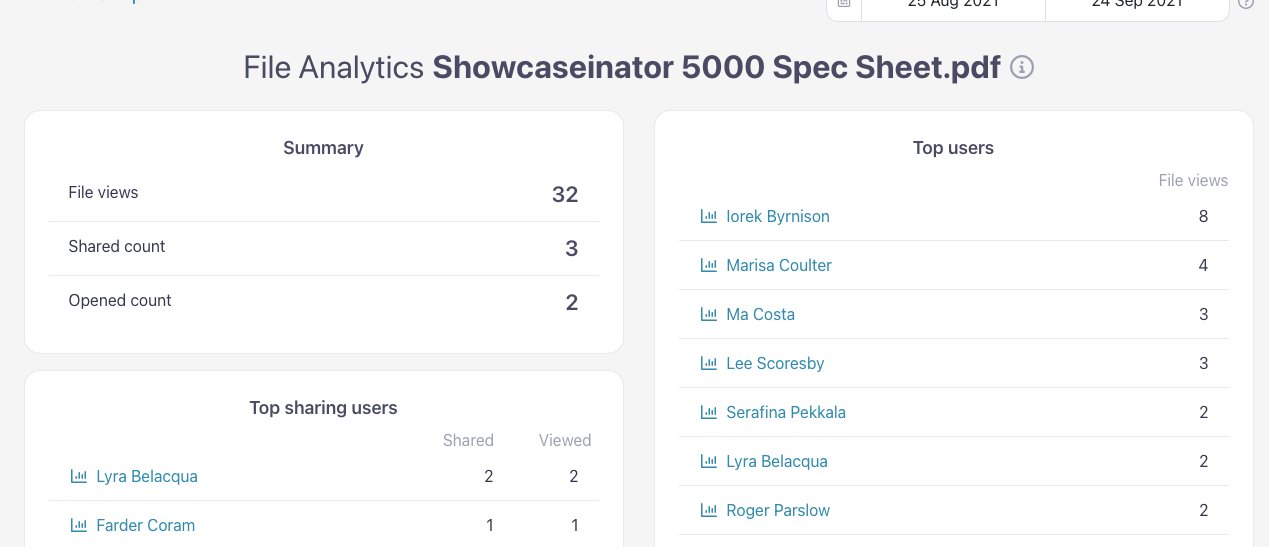The image size is (1269, 547).
Task: Click the calendar icon in the date range picker
Action: coord(844,4)
